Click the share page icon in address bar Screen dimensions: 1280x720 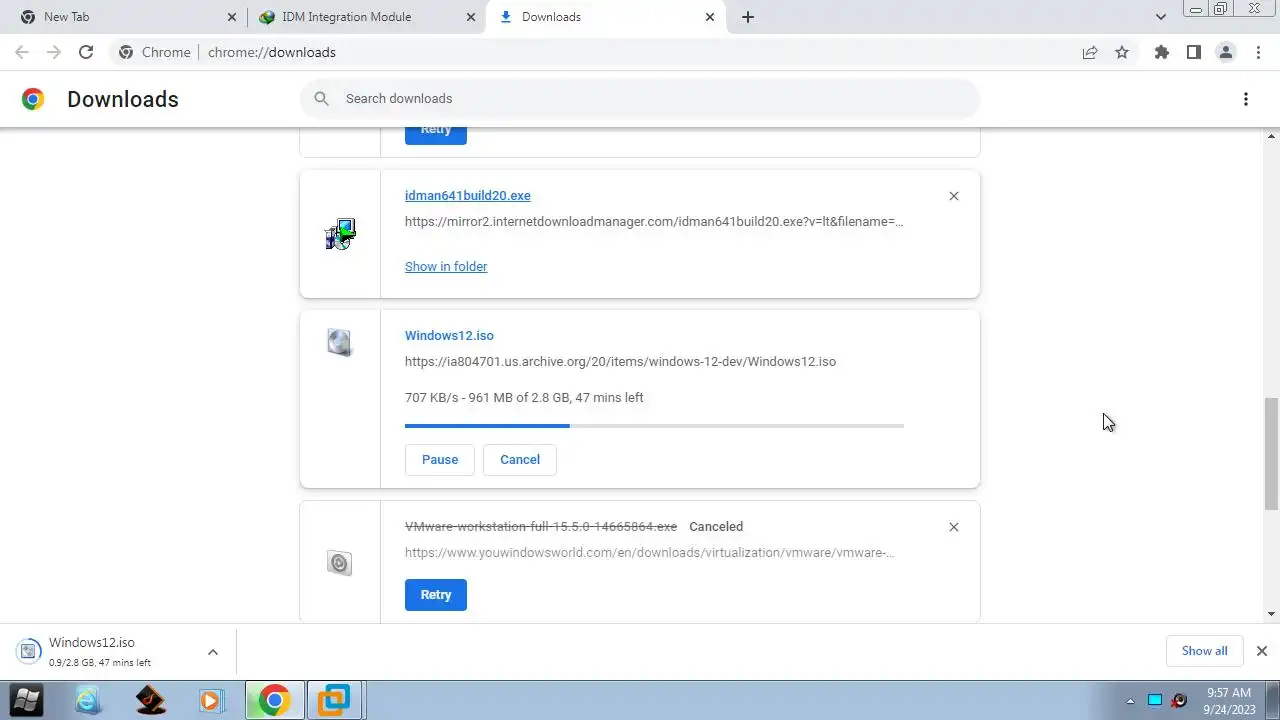click(1090, 52)
